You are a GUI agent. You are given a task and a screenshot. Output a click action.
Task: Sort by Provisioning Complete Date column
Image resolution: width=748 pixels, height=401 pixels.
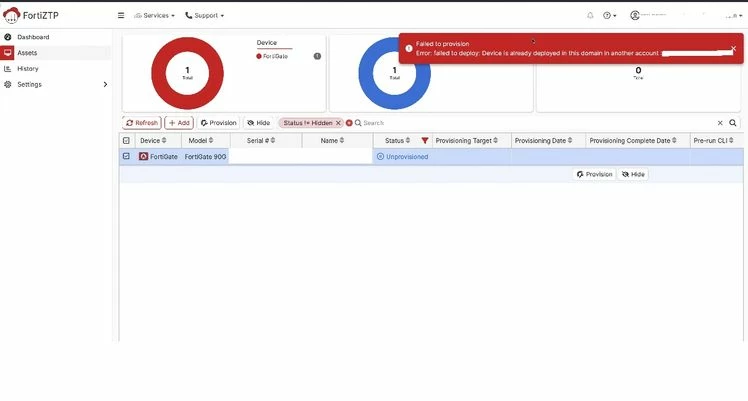pyautogui.click(x=633, y=140)
